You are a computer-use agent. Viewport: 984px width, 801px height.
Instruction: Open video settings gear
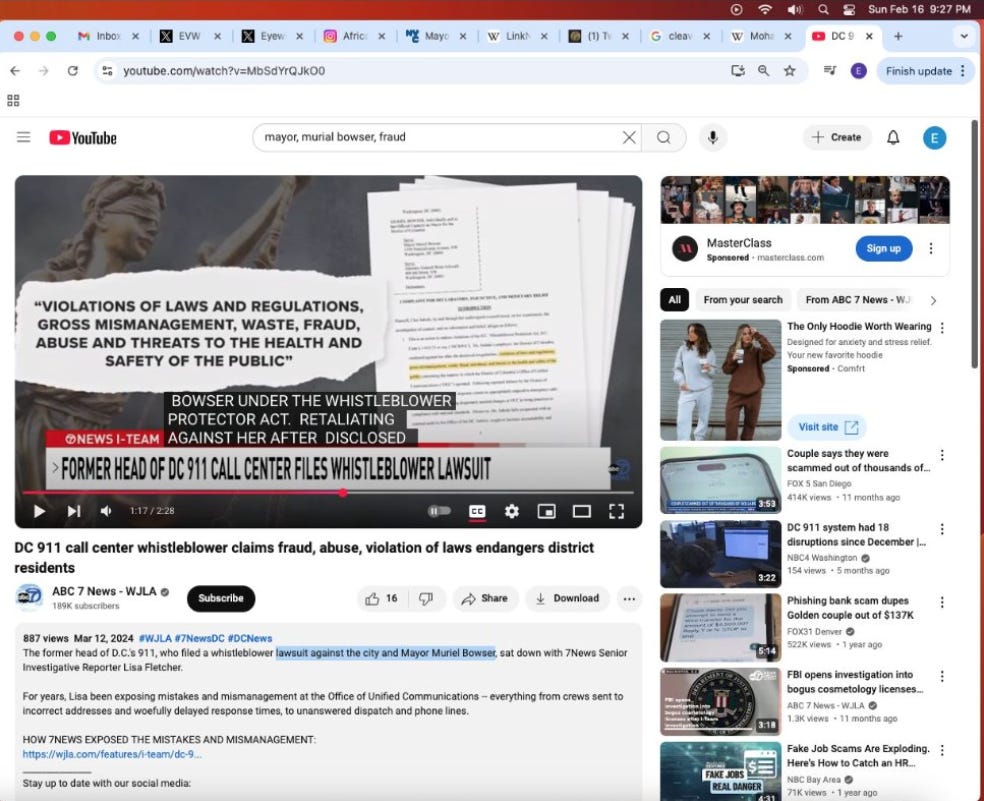click(511, 512)
